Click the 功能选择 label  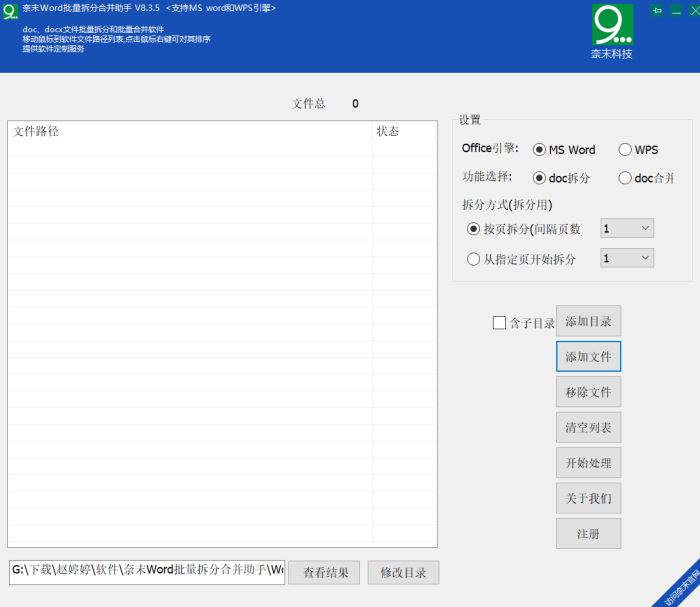pos(487,177)
